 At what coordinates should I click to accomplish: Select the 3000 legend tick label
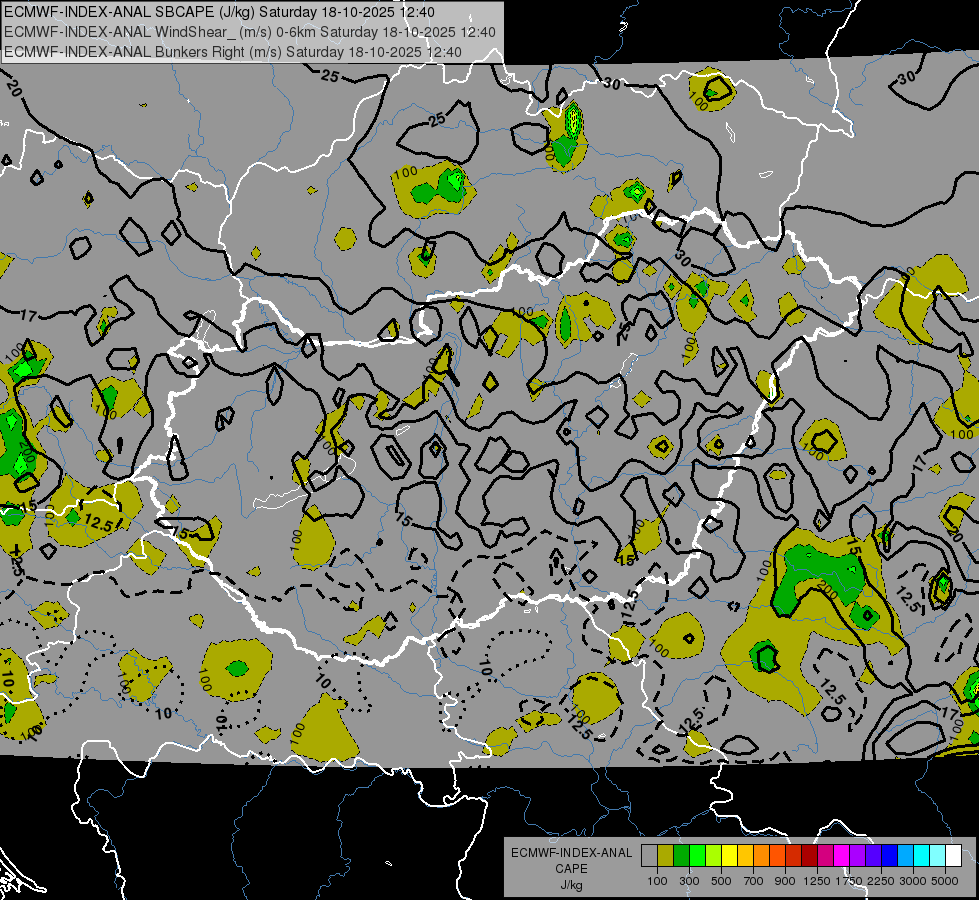pyautogui.click(x=912, y=881)
